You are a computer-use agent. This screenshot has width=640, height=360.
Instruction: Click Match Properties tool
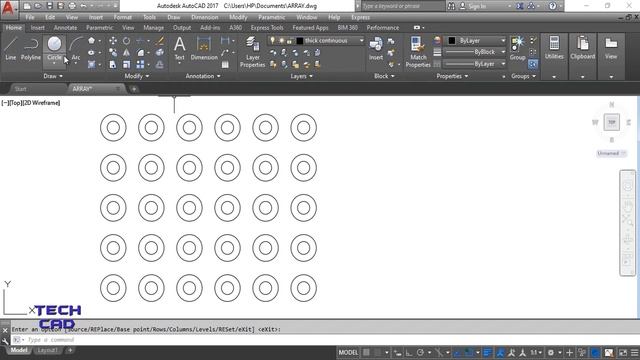[x=418, y=52]
